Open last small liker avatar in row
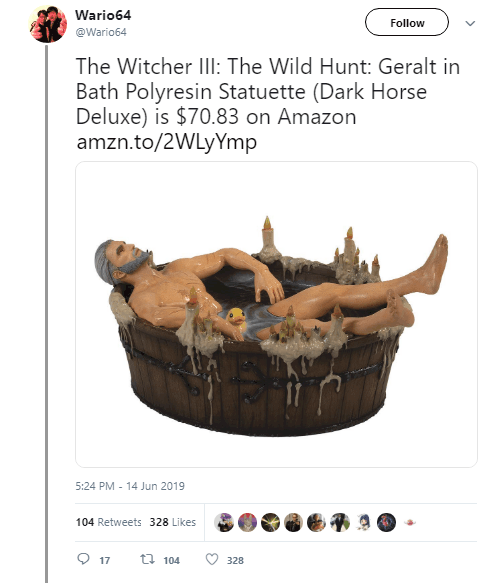This screenshot has height=583, width=504. [410, 522]
